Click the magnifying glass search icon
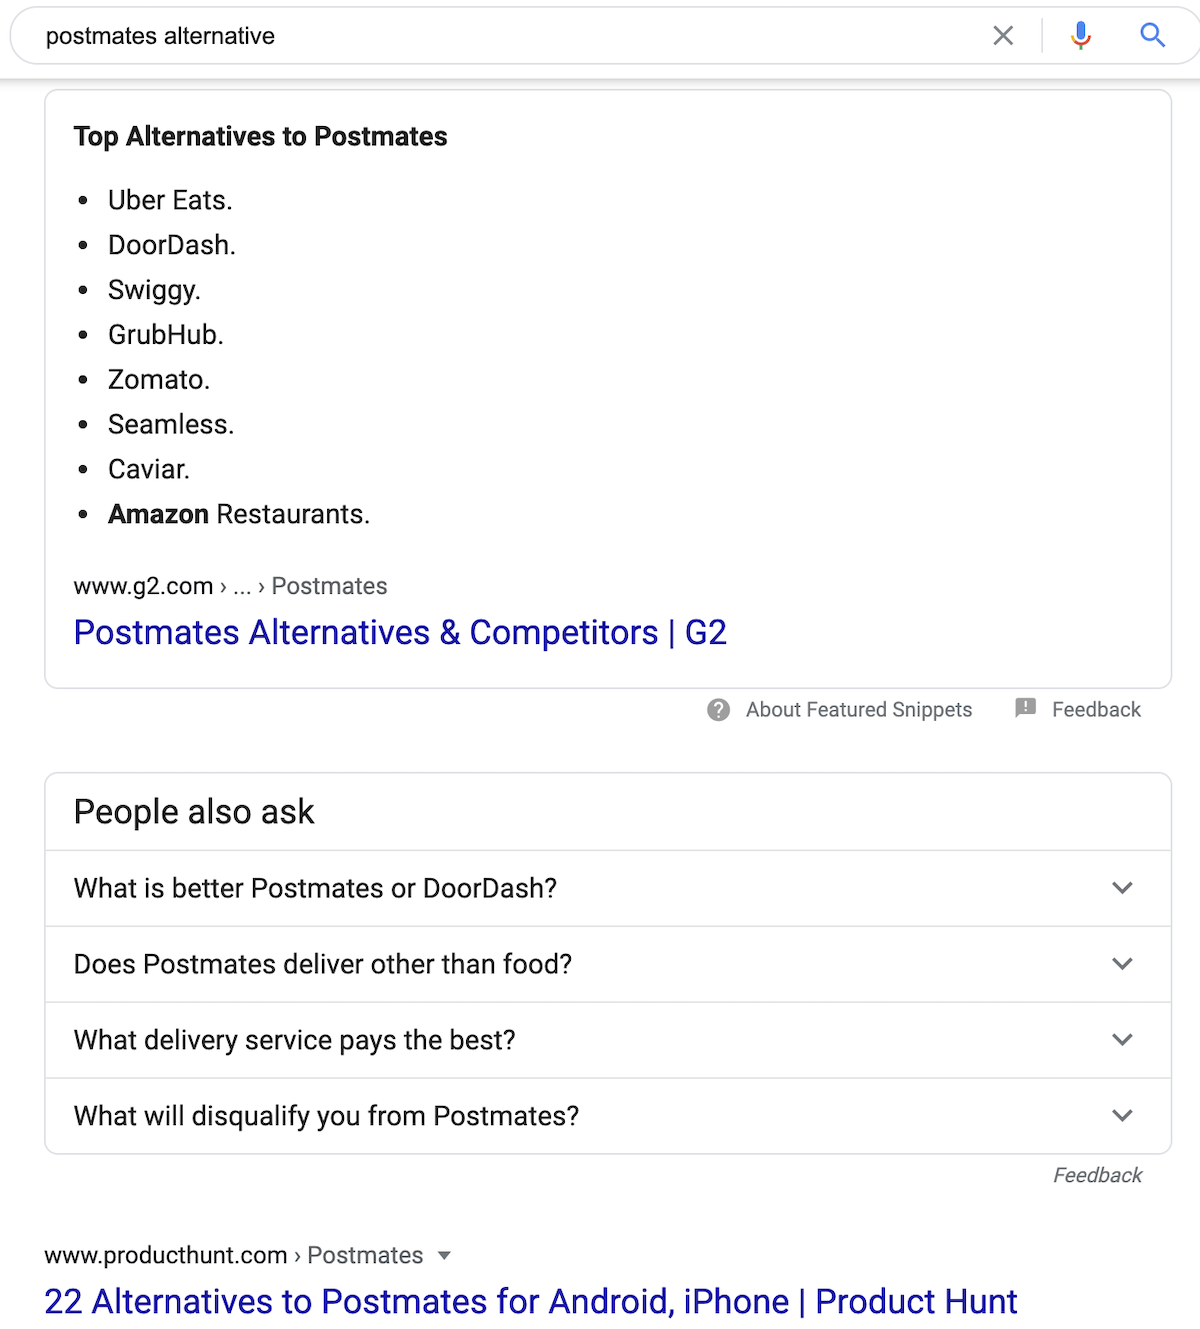Viewport: 1200px width, 1329px height. tap(1152, 35)
